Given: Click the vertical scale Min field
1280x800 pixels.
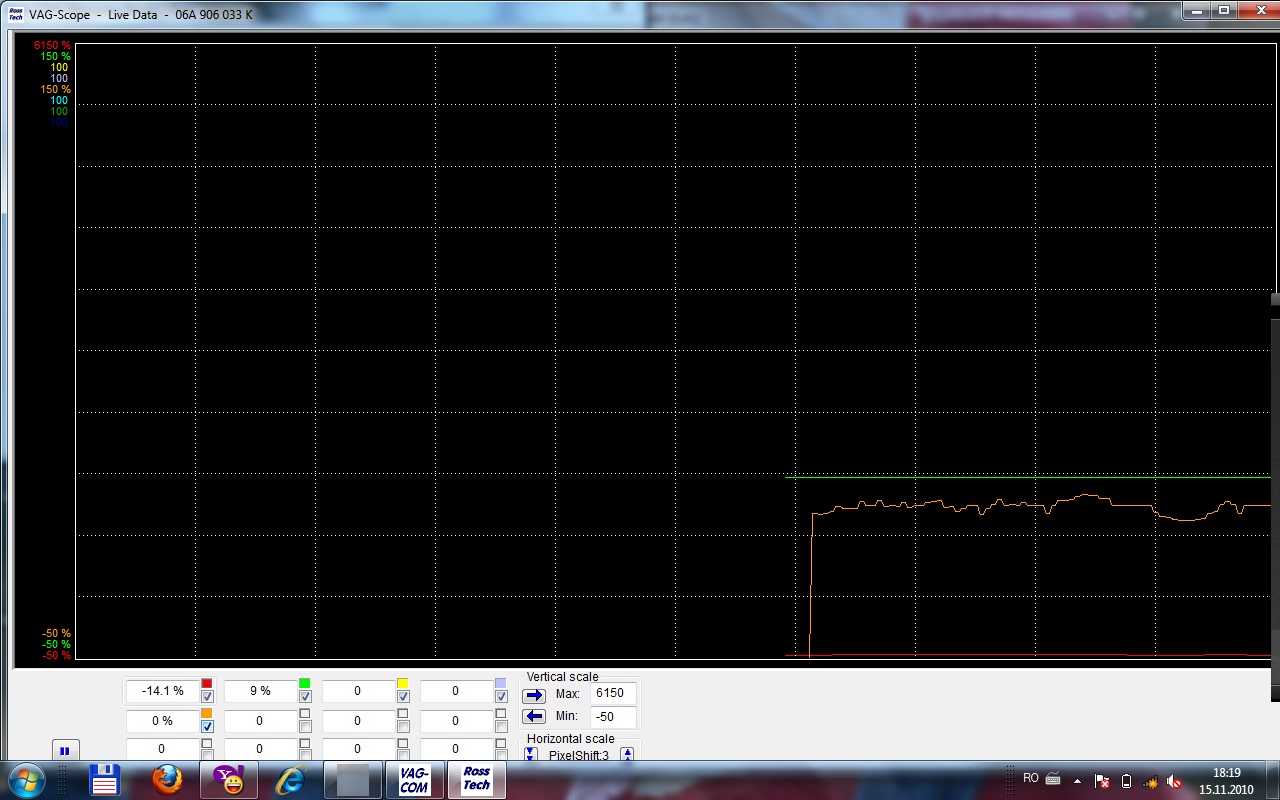Looking at the screenshot, I should [x=613, y=717].
